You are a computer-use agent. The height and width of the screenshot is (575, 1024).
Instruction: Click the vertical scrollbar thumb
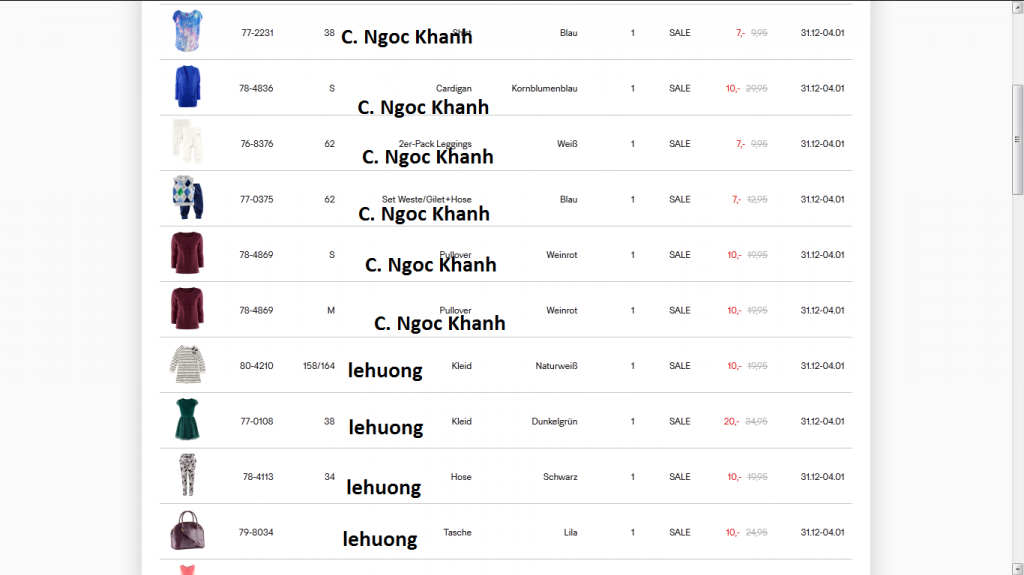tap(1017, 140)
